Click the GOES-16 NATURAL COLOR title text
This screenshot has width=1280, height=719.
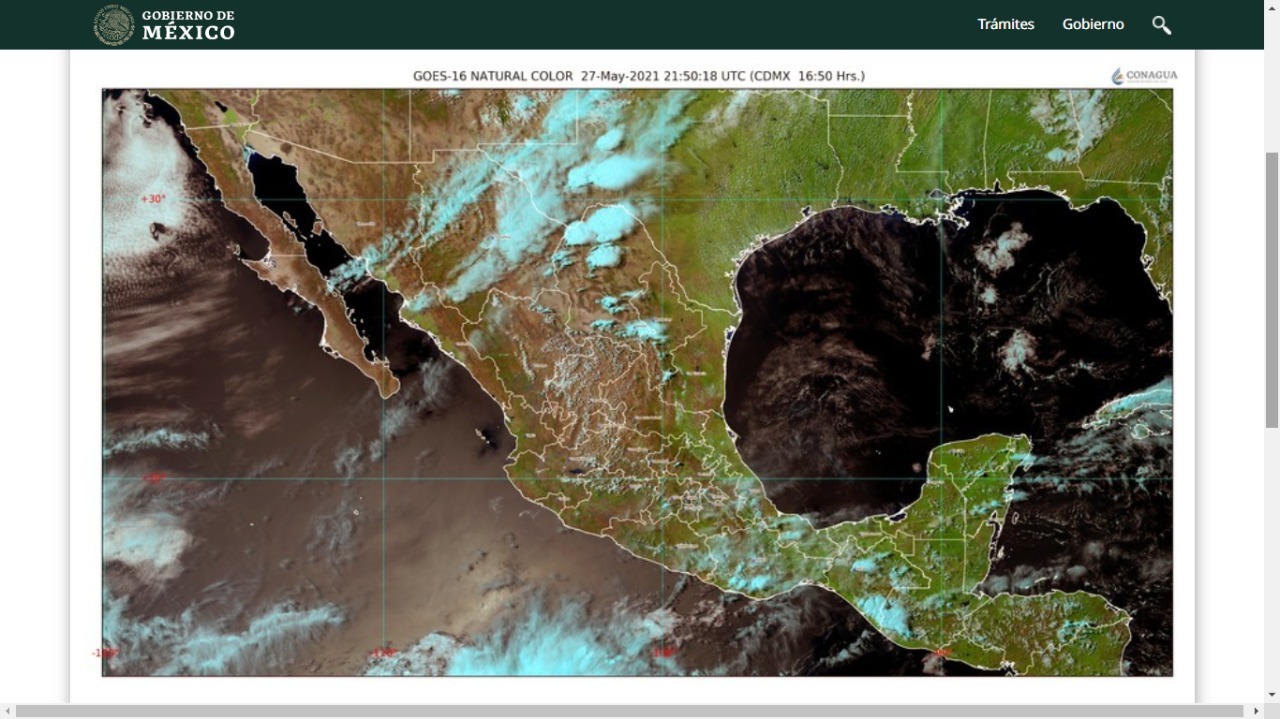click(493, 76)
